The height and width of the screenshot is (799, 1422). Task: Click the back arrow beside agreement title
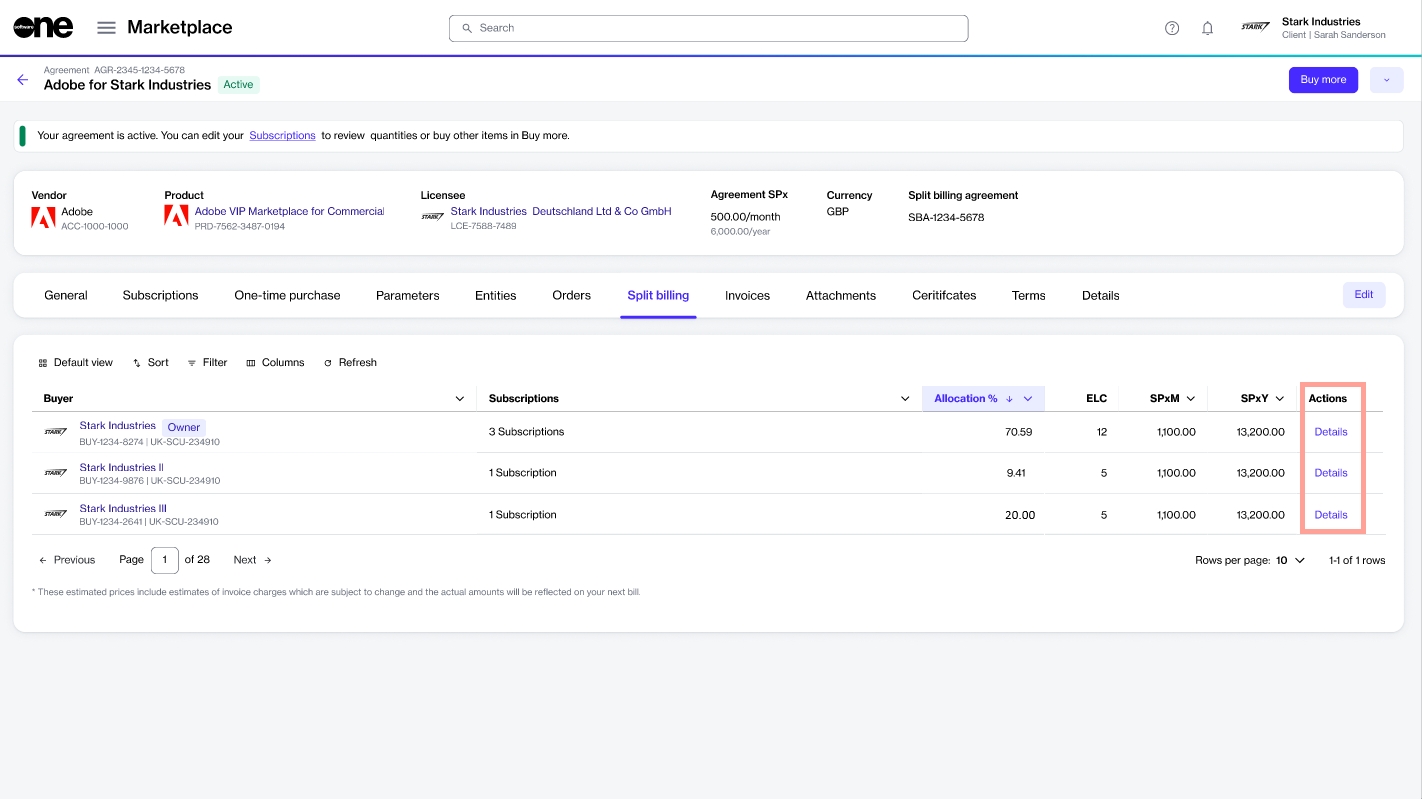tap(22, 80)
